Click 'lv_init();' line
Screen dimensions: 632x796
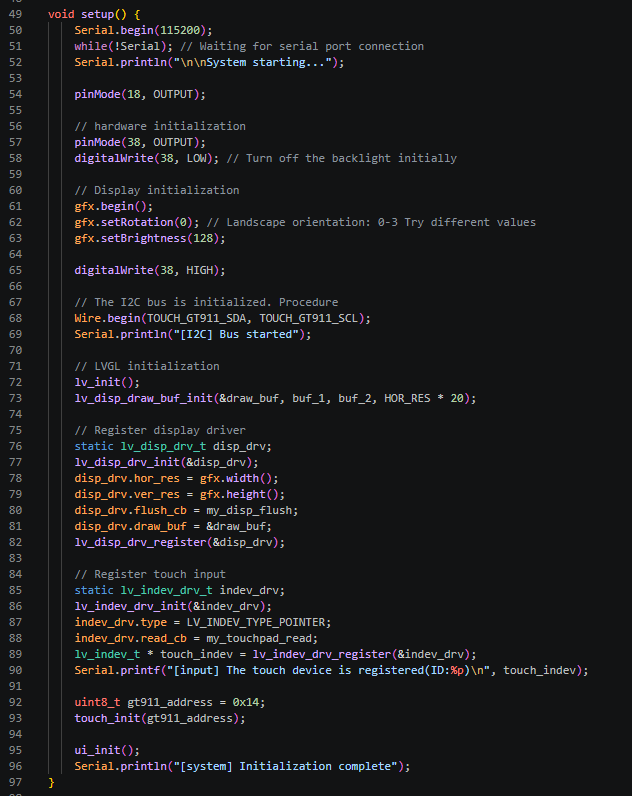(x=107, y=382)
